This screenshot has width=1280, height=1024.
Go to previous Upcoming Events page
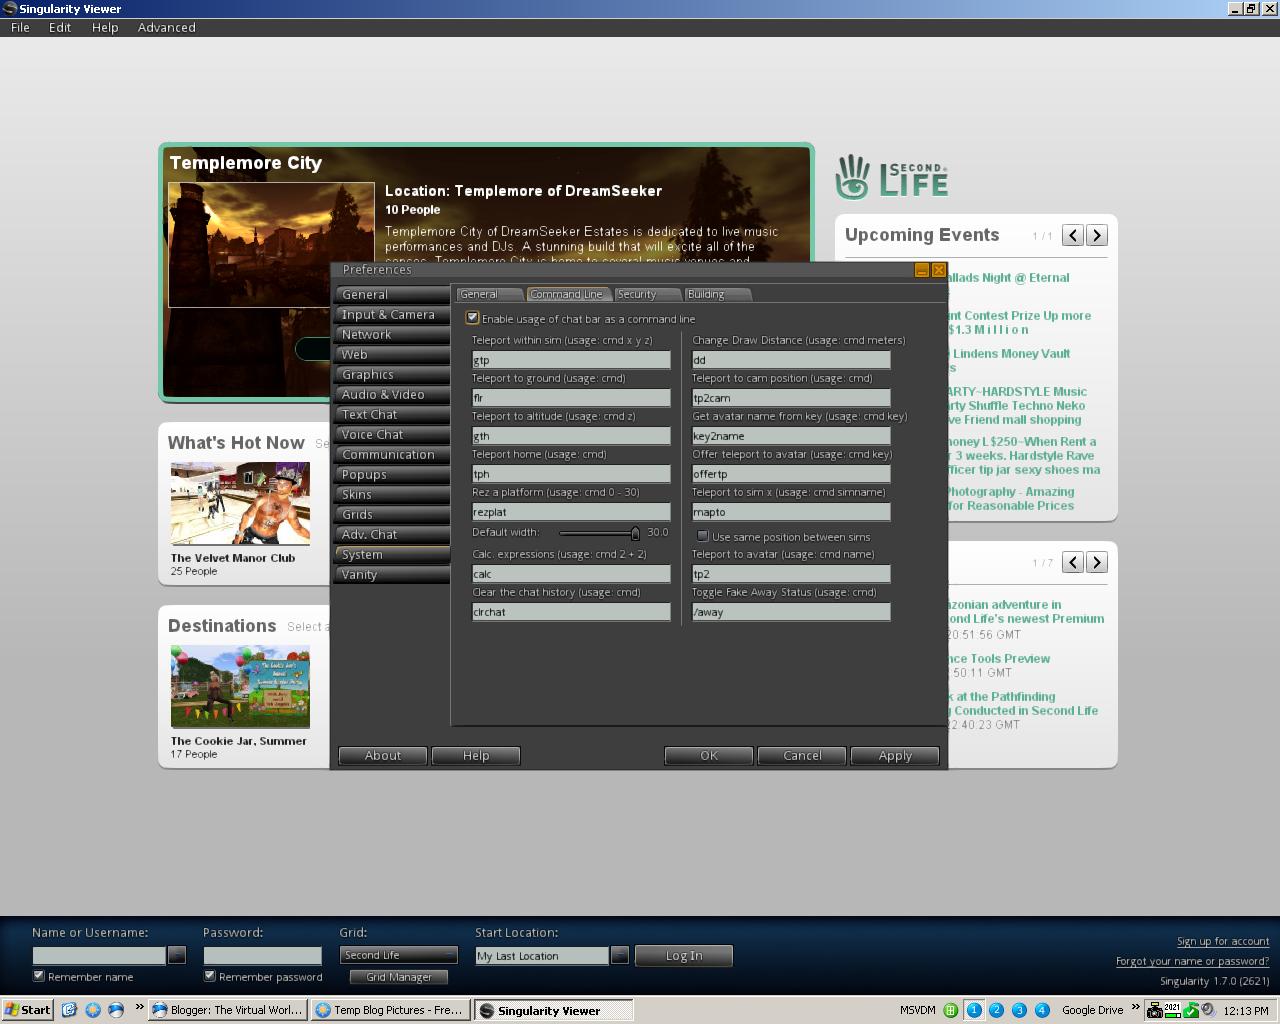[1073, 235]
